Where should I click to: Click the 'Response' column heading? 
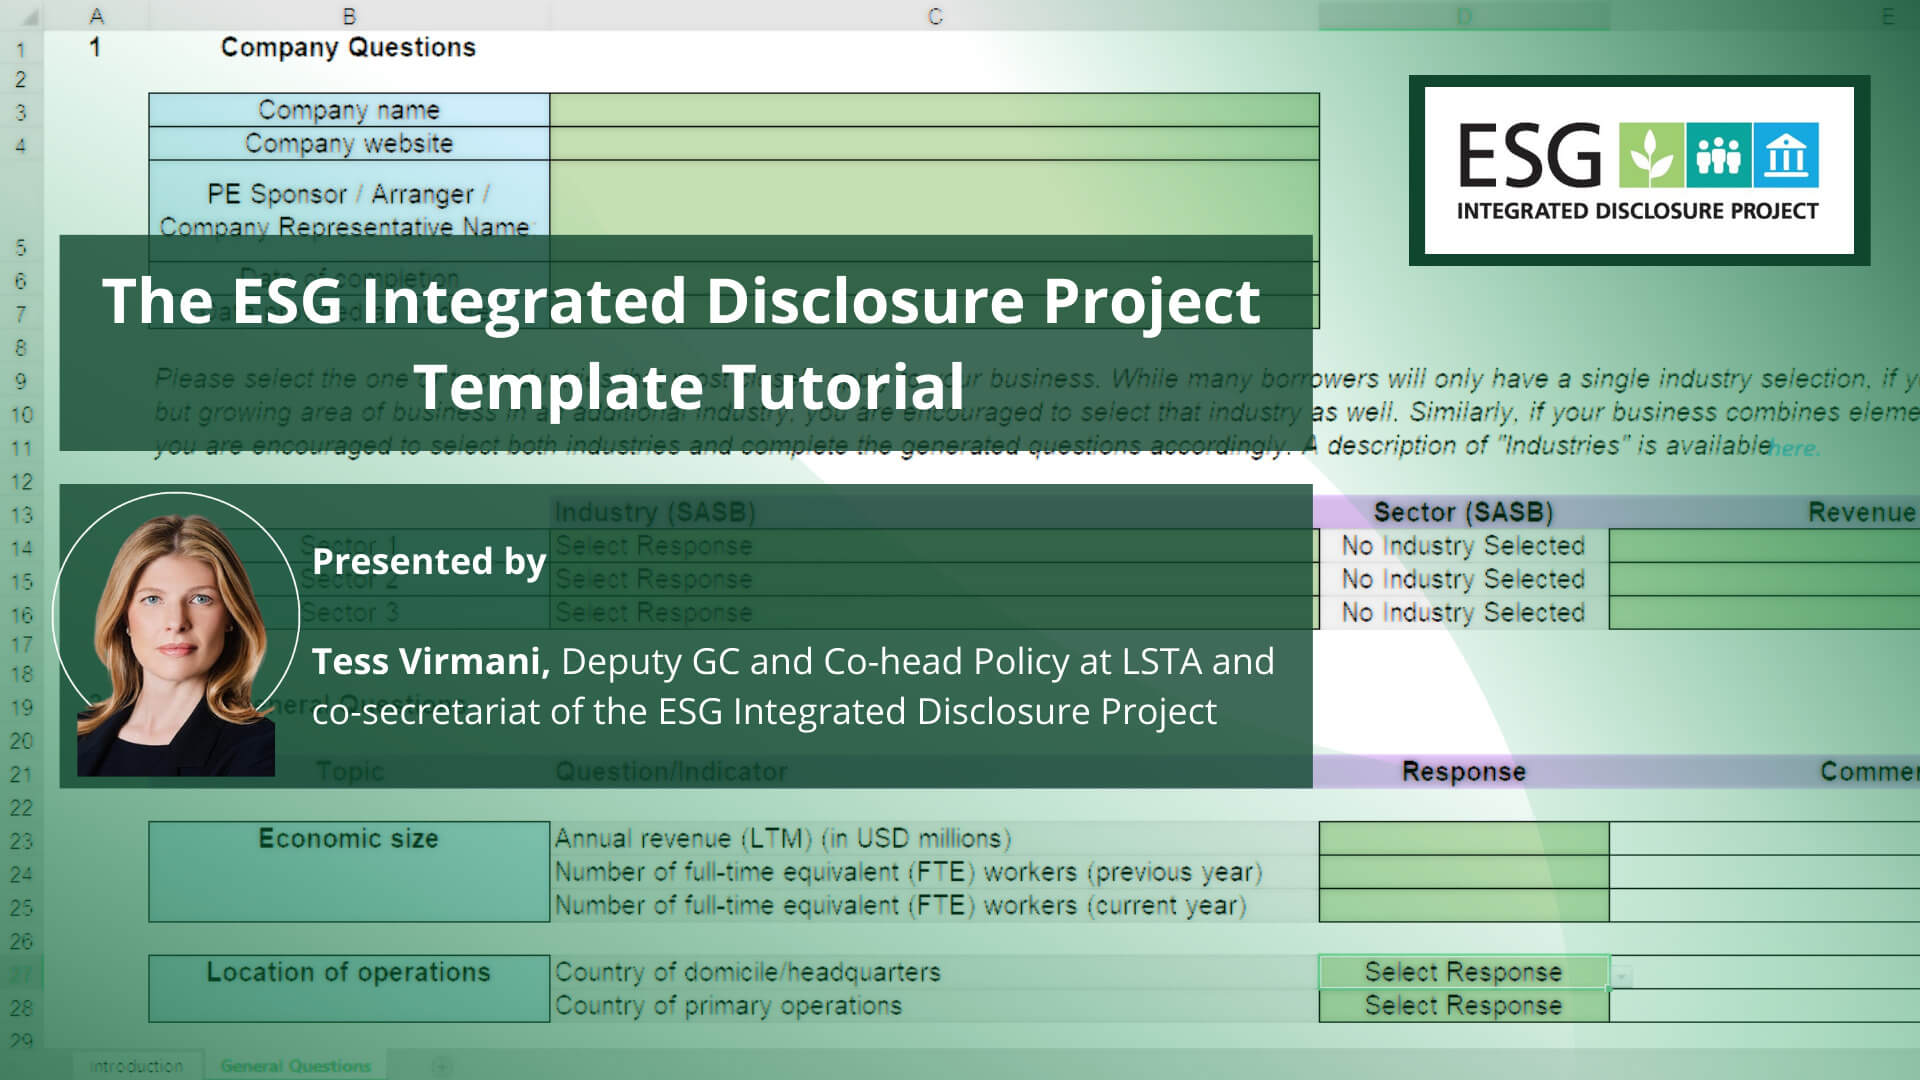click(x=1464, y=771)
